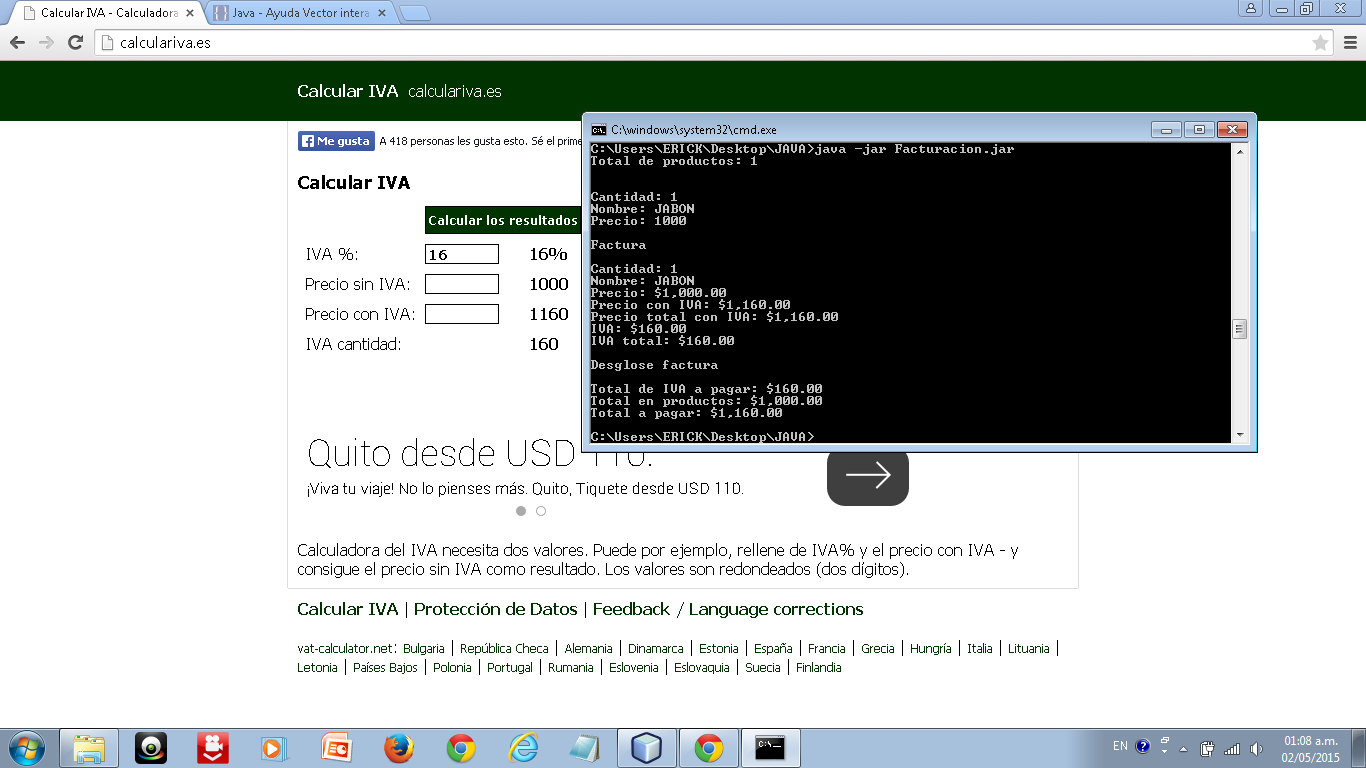The height and width of the screenshot is (768, 1366).
Task: Open the Suecia link
Action: point(763,668)
